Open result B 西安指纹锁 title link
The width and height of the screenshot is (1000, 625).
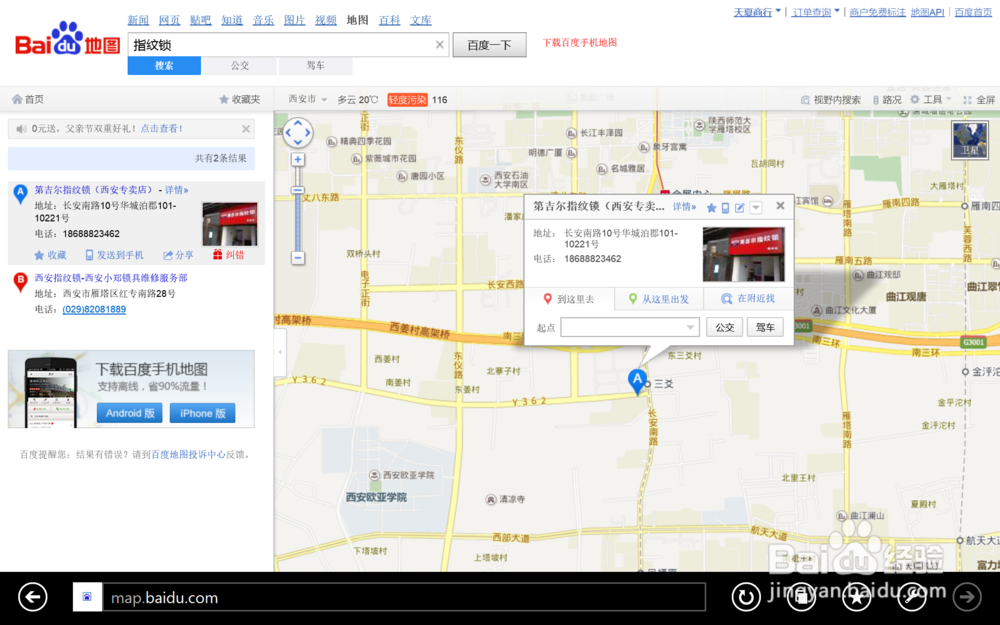[x=111, y=278]
